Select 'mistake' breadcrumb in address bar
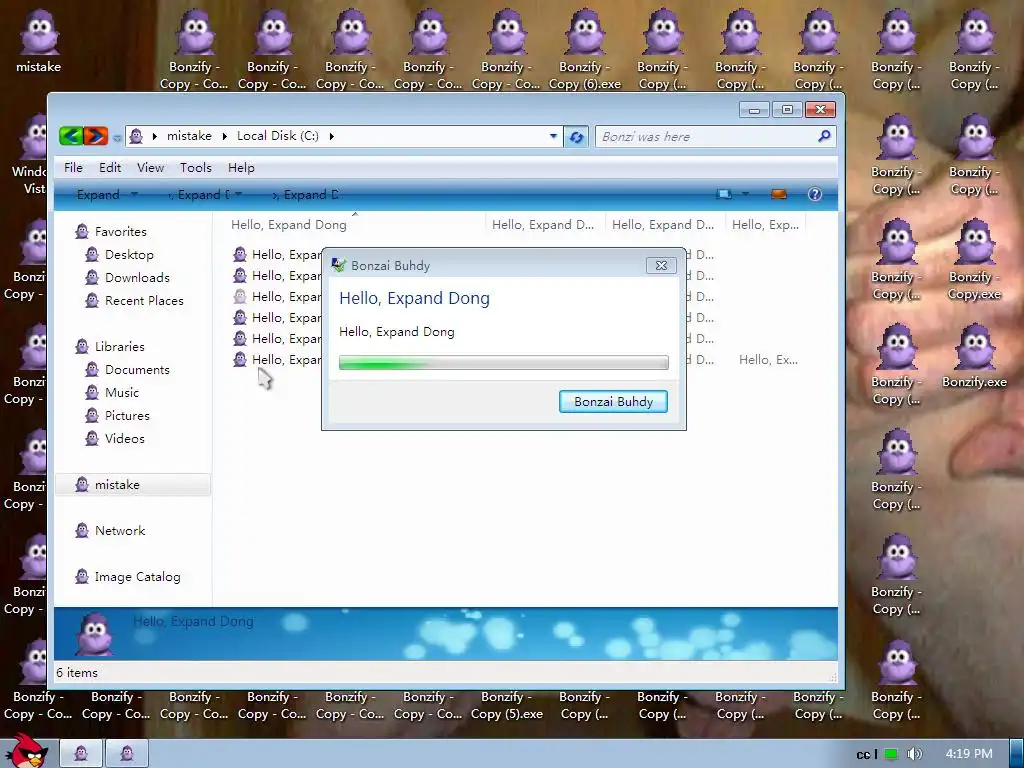 tap(189, 136)
